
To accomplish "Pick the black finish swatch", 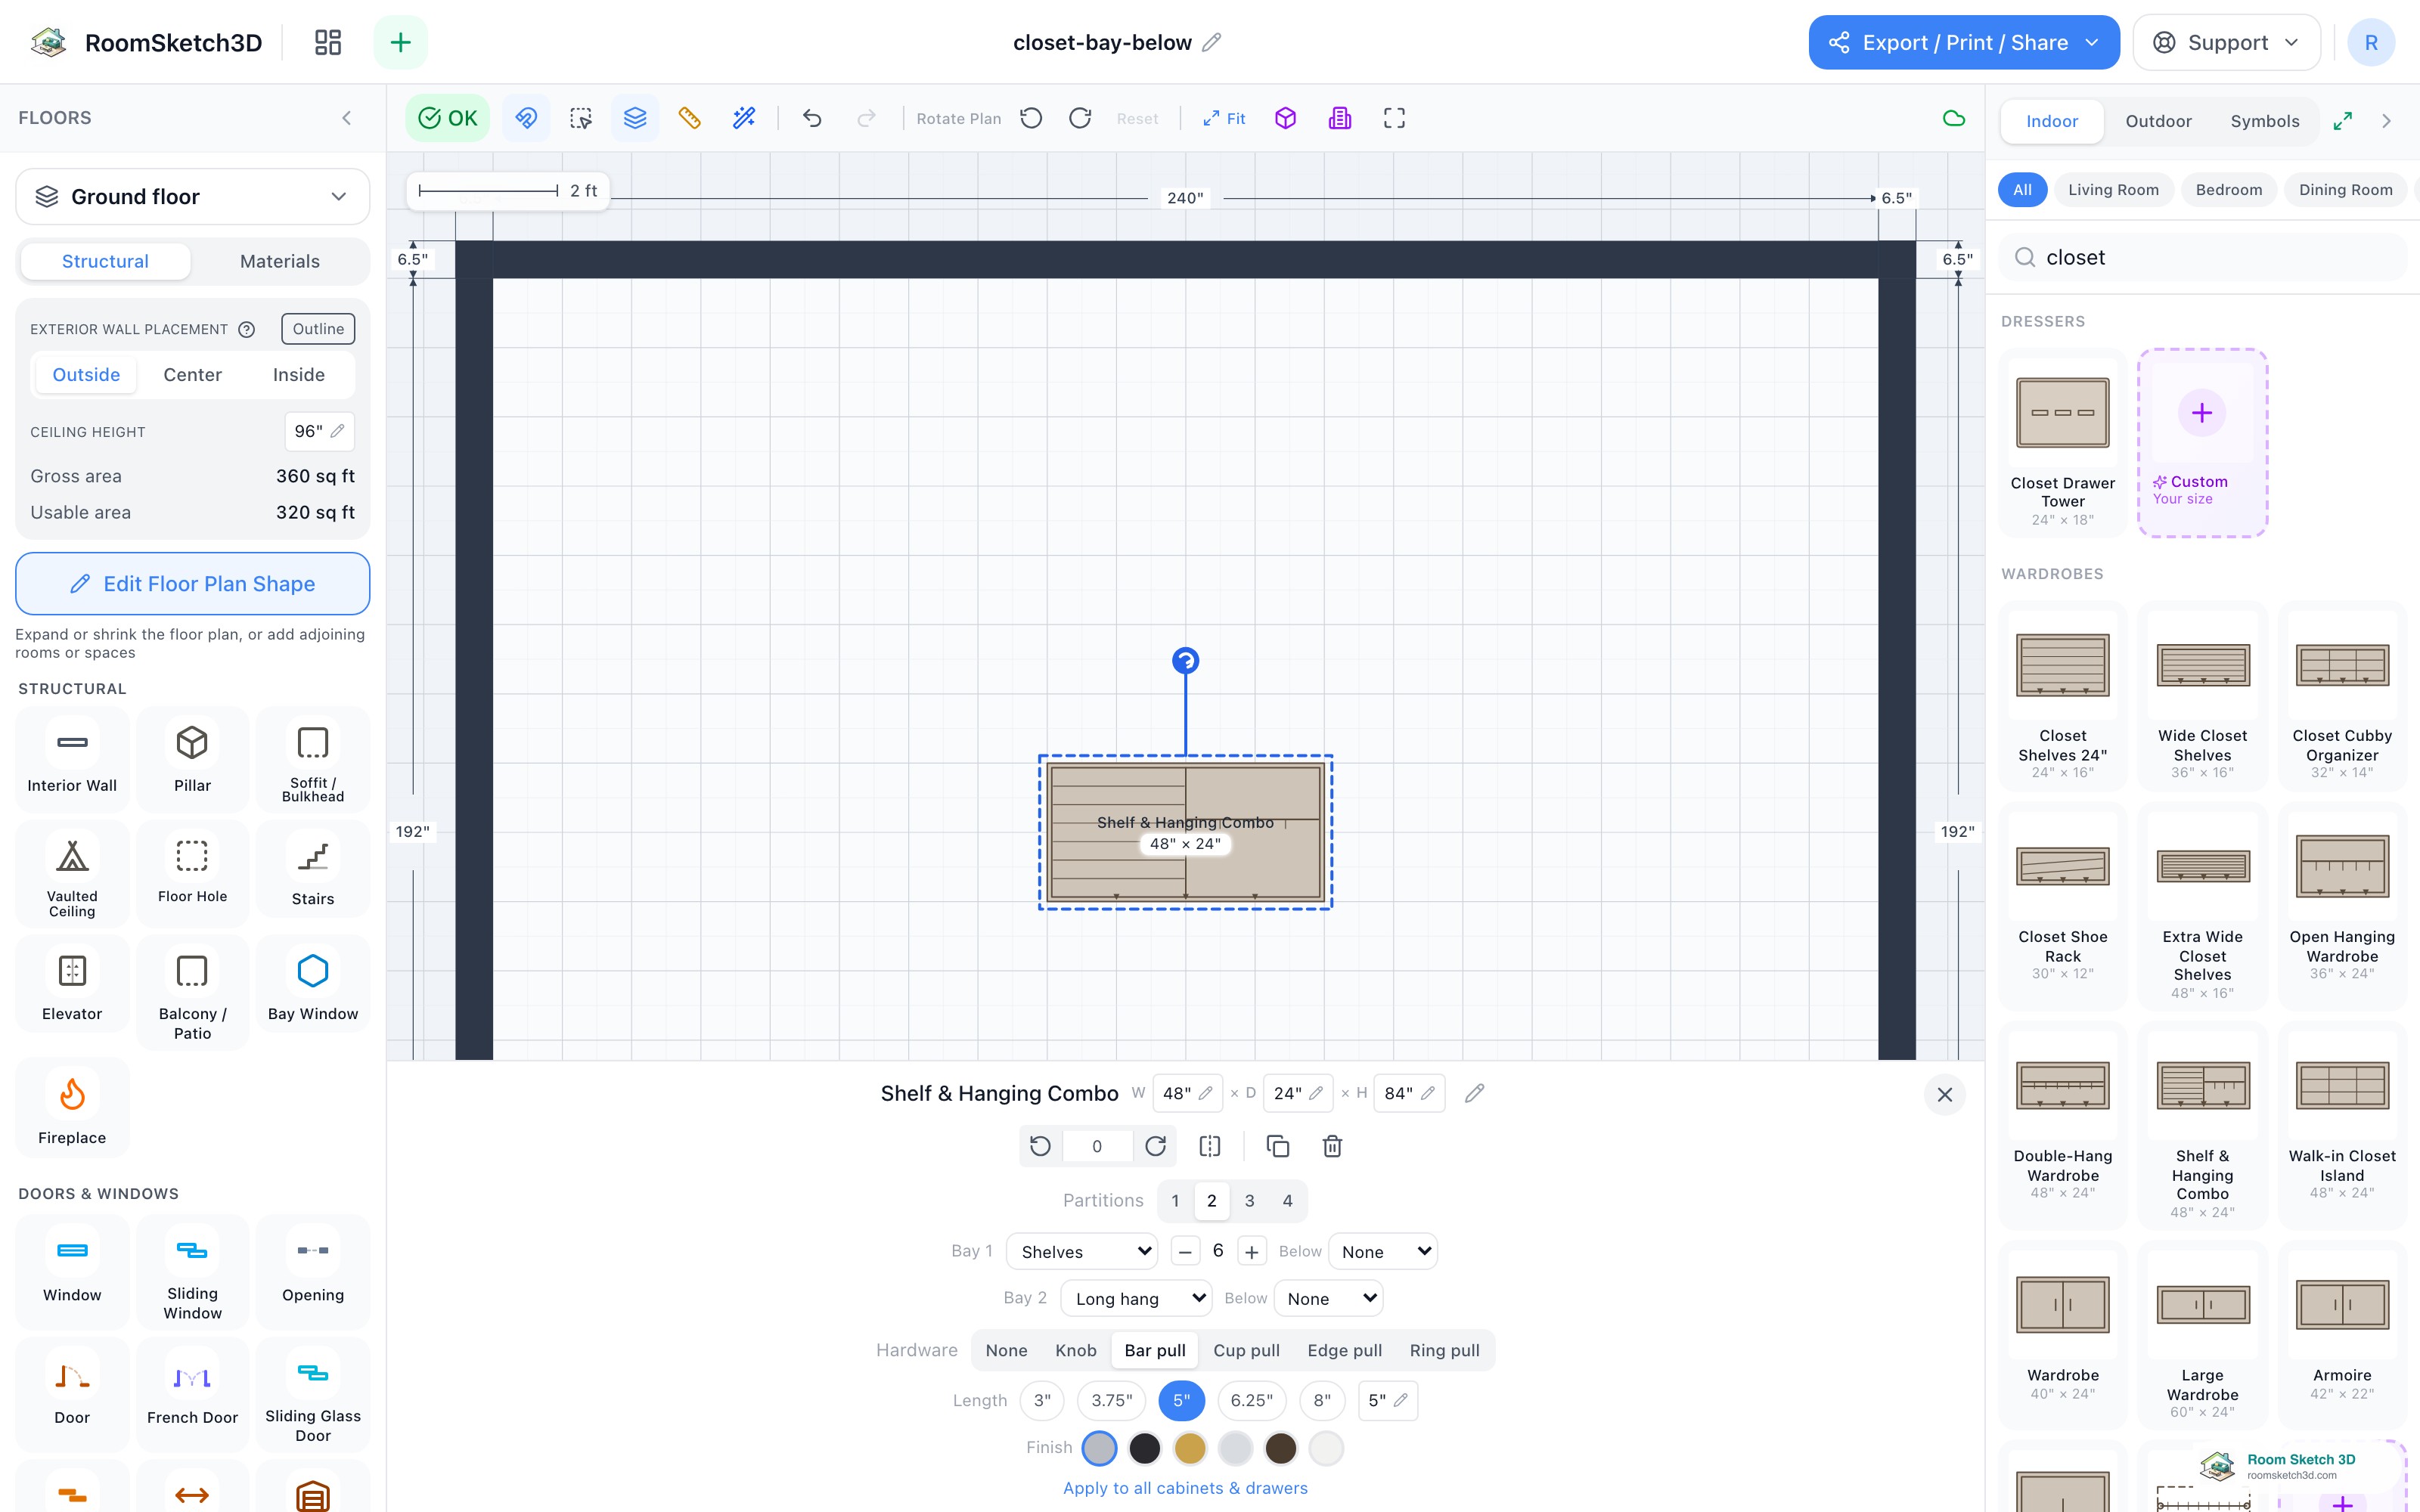I will coord(1144,1448).
